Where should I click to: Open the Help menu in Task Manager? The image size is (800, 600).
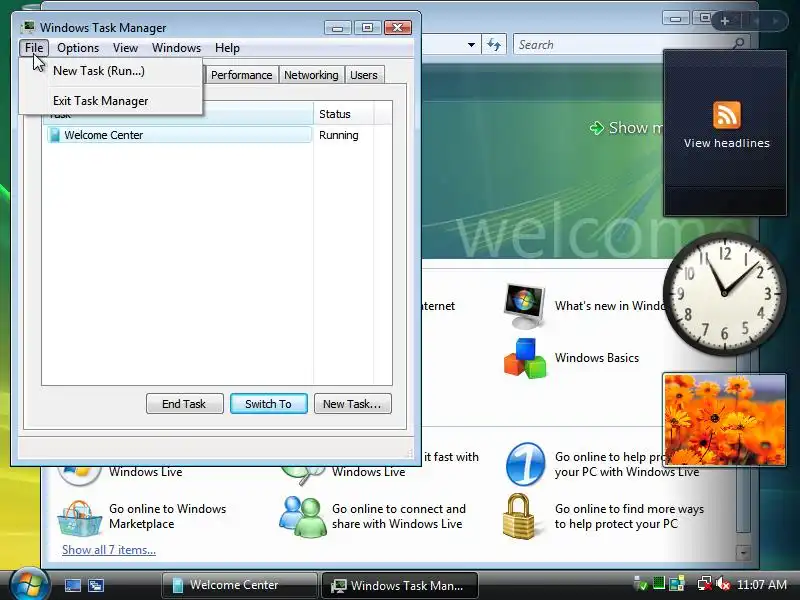pyautogui.click(x=227, y=48)
